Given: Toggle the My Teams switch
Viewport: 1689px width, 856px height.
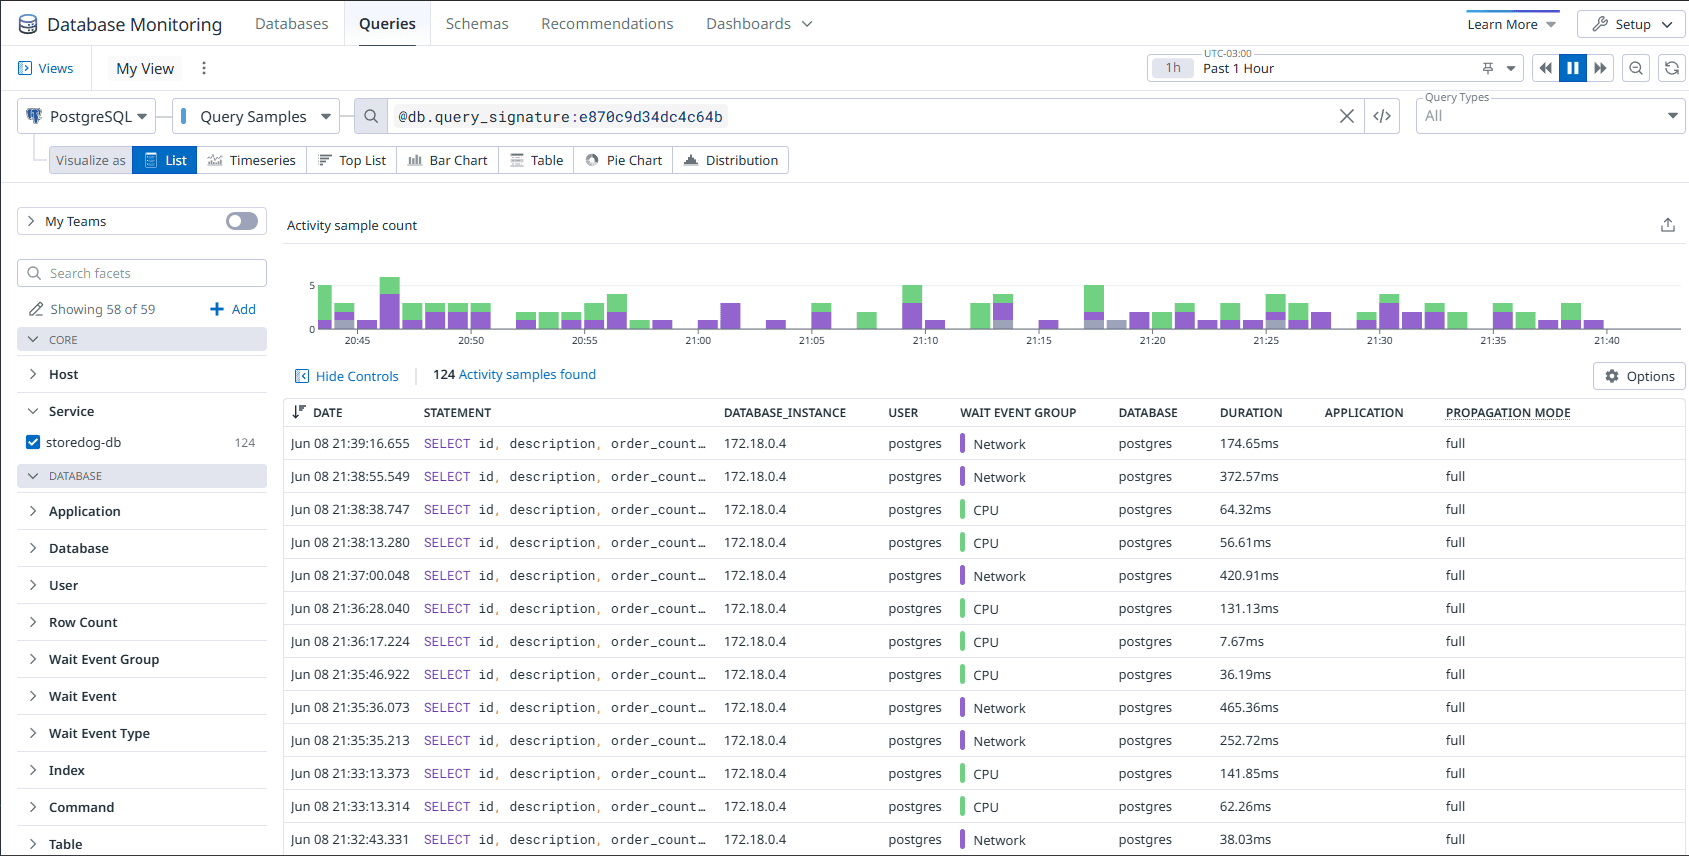Looking at the screenshot, I should pos(242,221).
